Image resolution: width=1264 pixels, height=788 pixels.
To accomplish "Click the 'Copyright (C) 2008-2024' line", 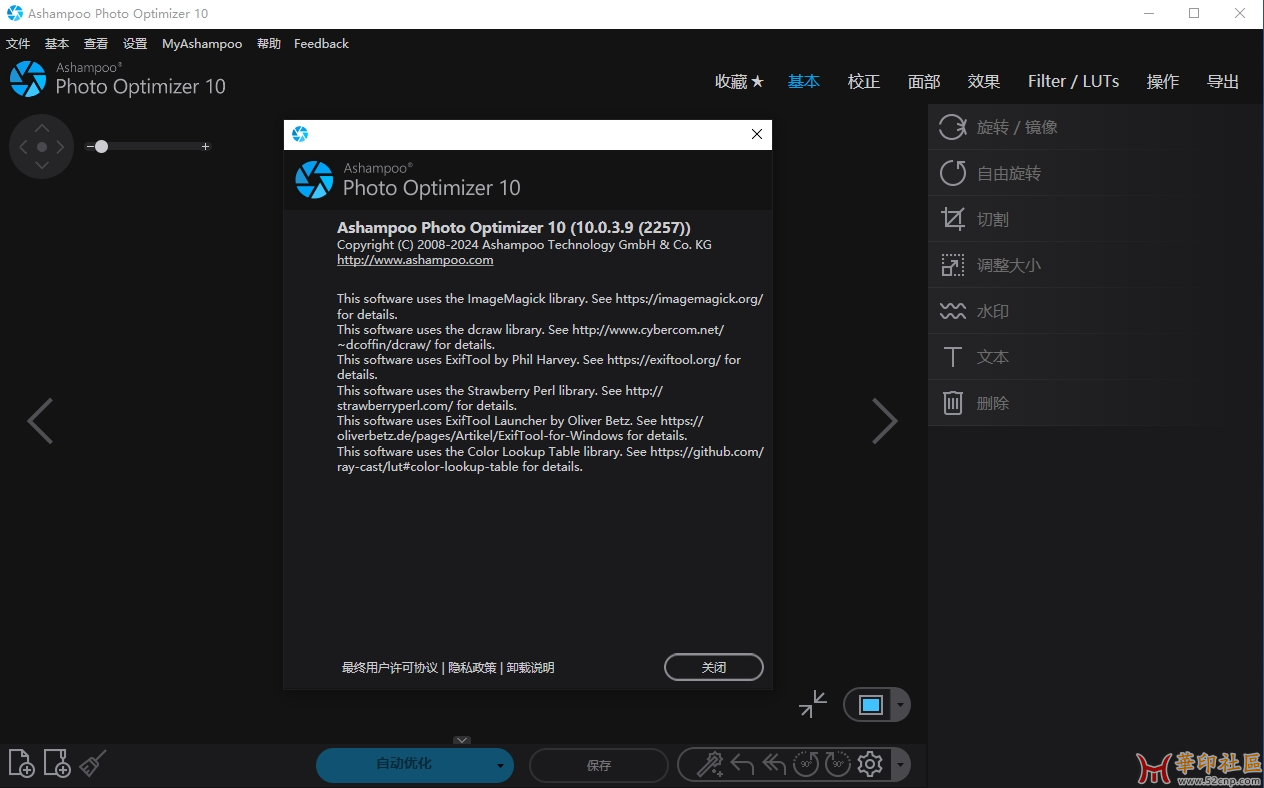I will click(x=524, y=245).
